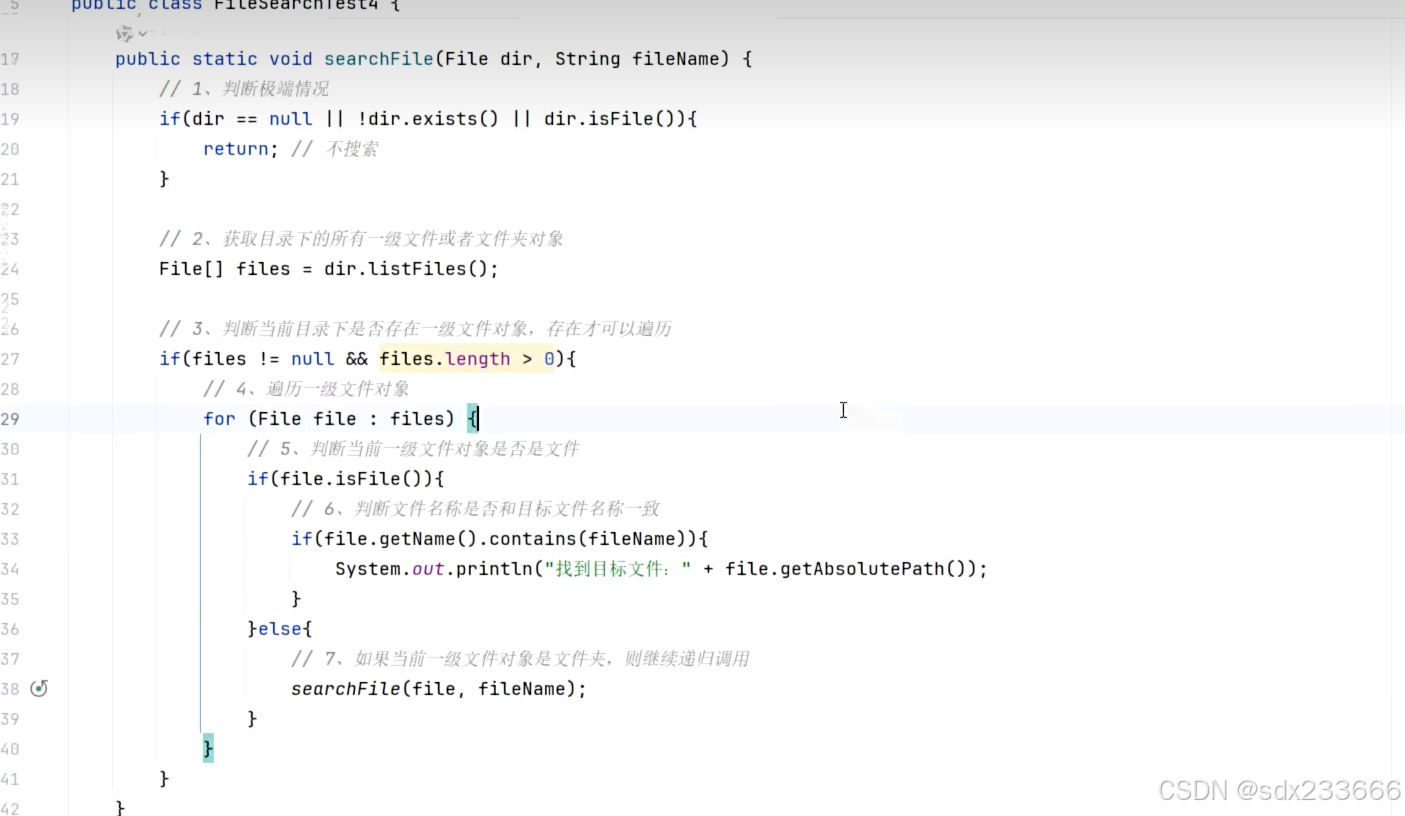This screenshot has height=816, width=1405.
Task: Click the return statement on line 20
Action: 236,148
